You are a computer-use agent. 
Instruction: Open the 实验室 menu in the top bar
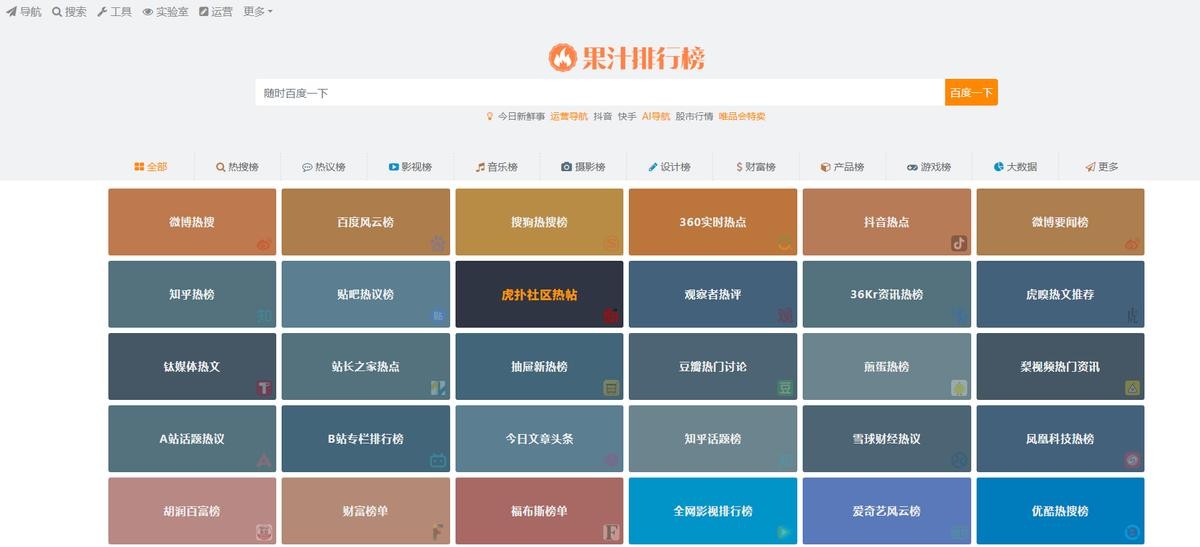click(x=165, y=12)
